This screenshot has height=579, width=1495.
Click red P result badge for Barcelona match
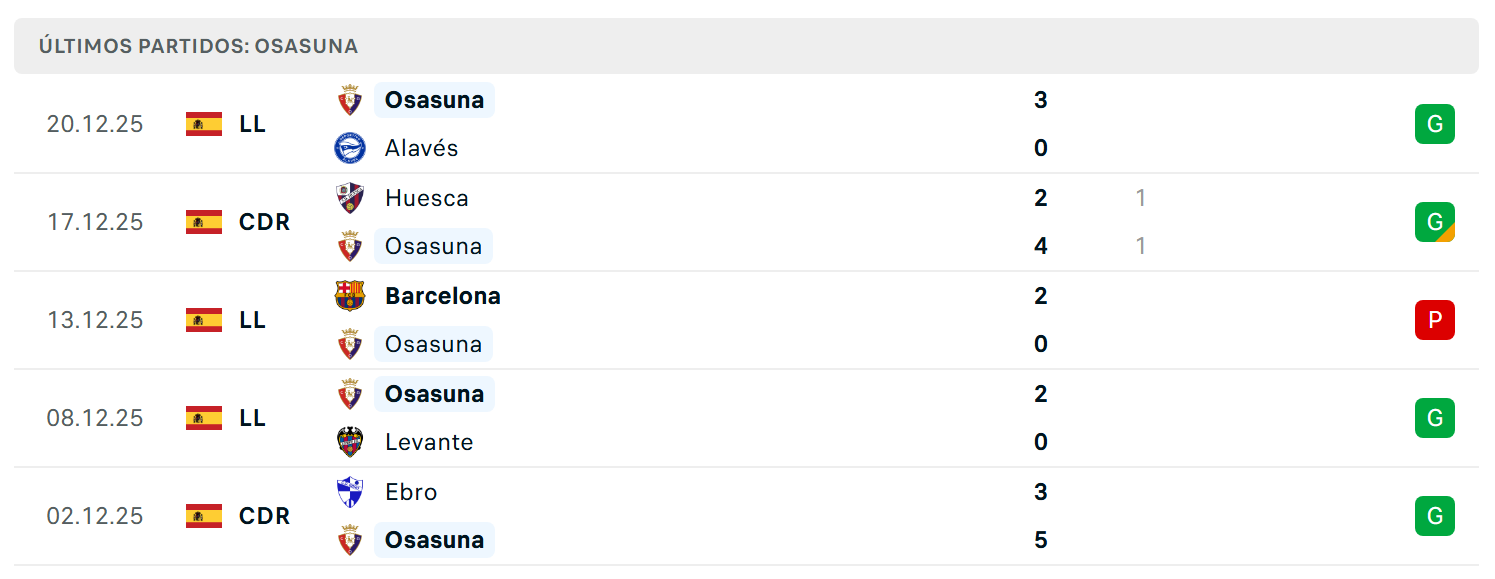pyautogui.click(x=1434, y=320)
